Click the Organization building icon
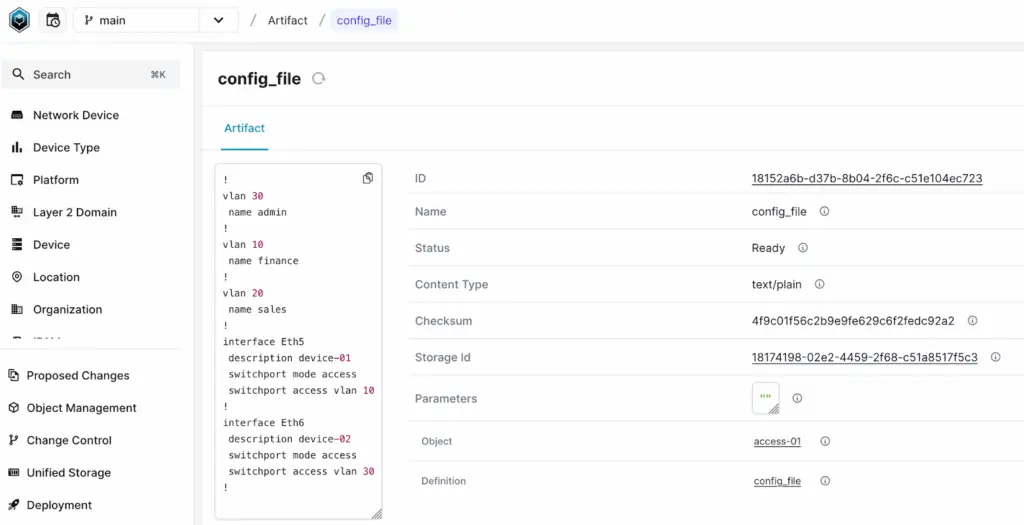The image size is (1024, 525). pos(17,309)
